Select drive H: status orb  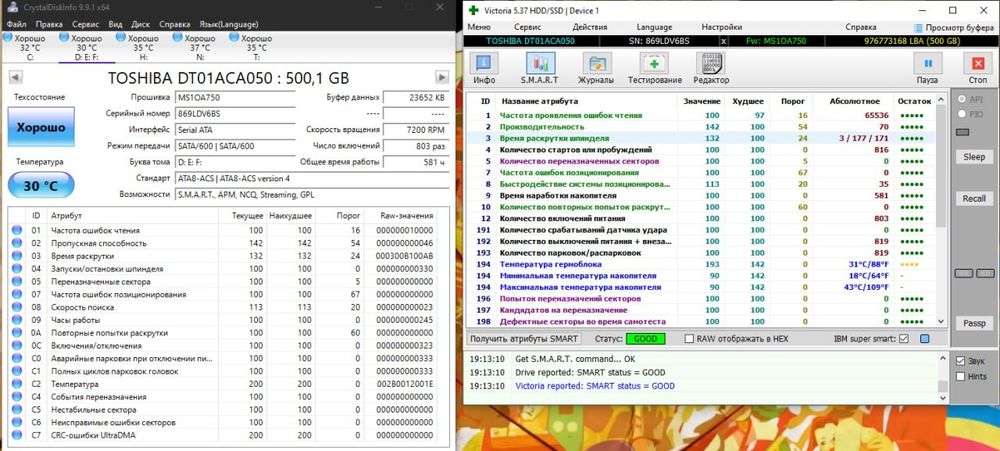click(x=121, y=38)
